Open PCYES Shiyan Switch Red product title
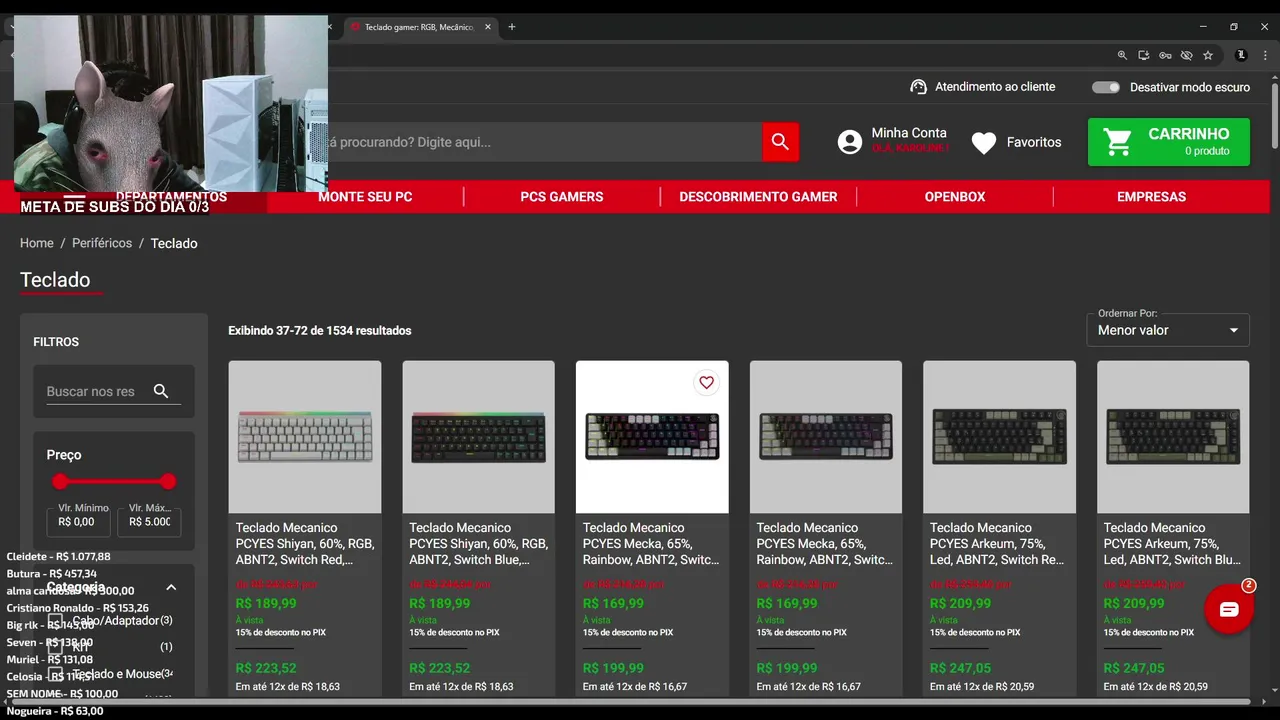 click(x=305, y=544)
